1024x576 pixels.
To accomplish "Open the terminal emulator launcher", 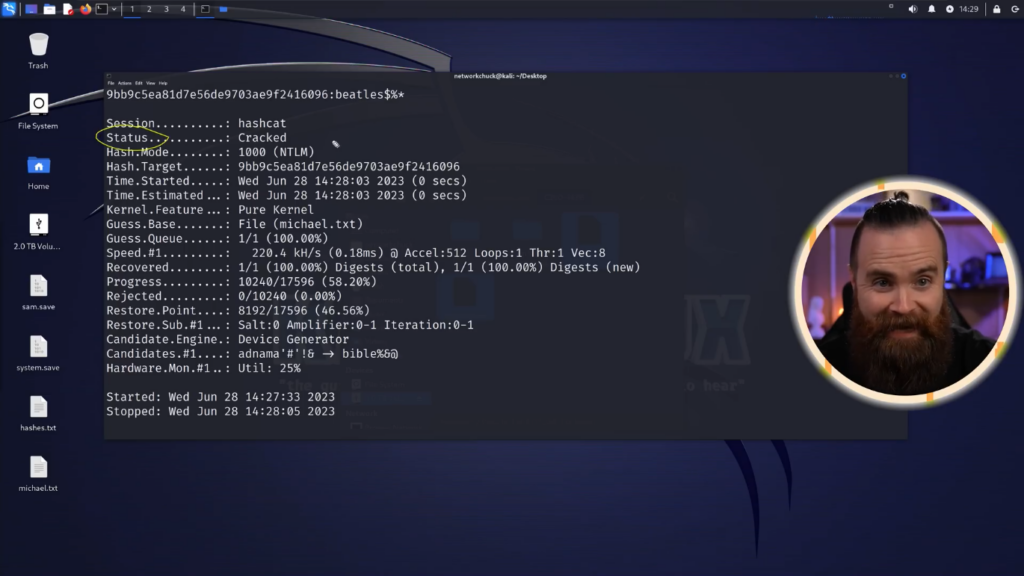I will [x=102, y=9].
